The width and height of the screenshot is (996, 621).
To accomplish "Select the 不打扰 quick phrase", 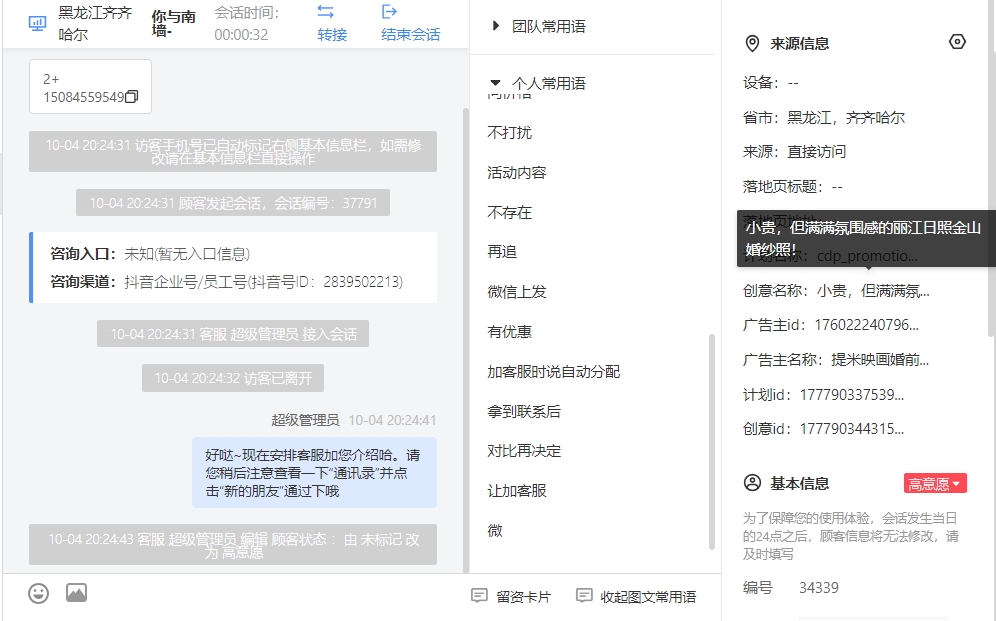I will 509,132.
